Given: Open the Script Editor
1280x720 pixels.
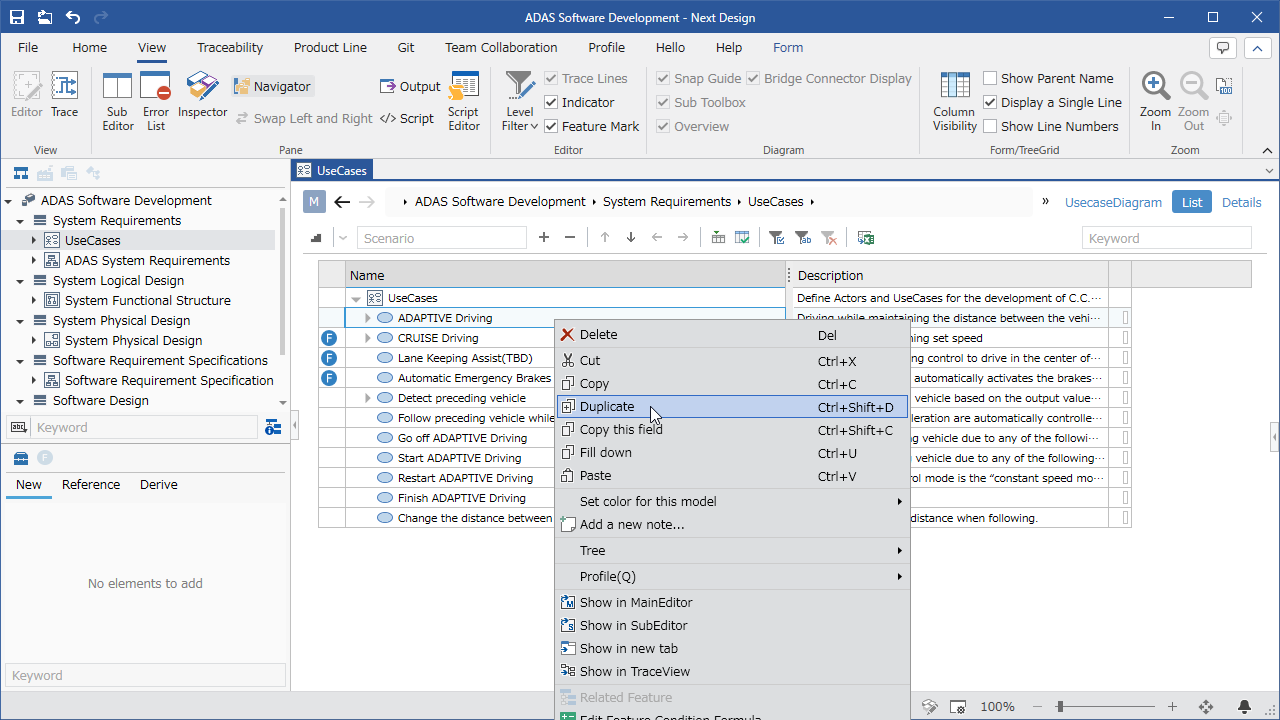Looking at the screenshot, I should pyautogui.click(x=464, y=101).
